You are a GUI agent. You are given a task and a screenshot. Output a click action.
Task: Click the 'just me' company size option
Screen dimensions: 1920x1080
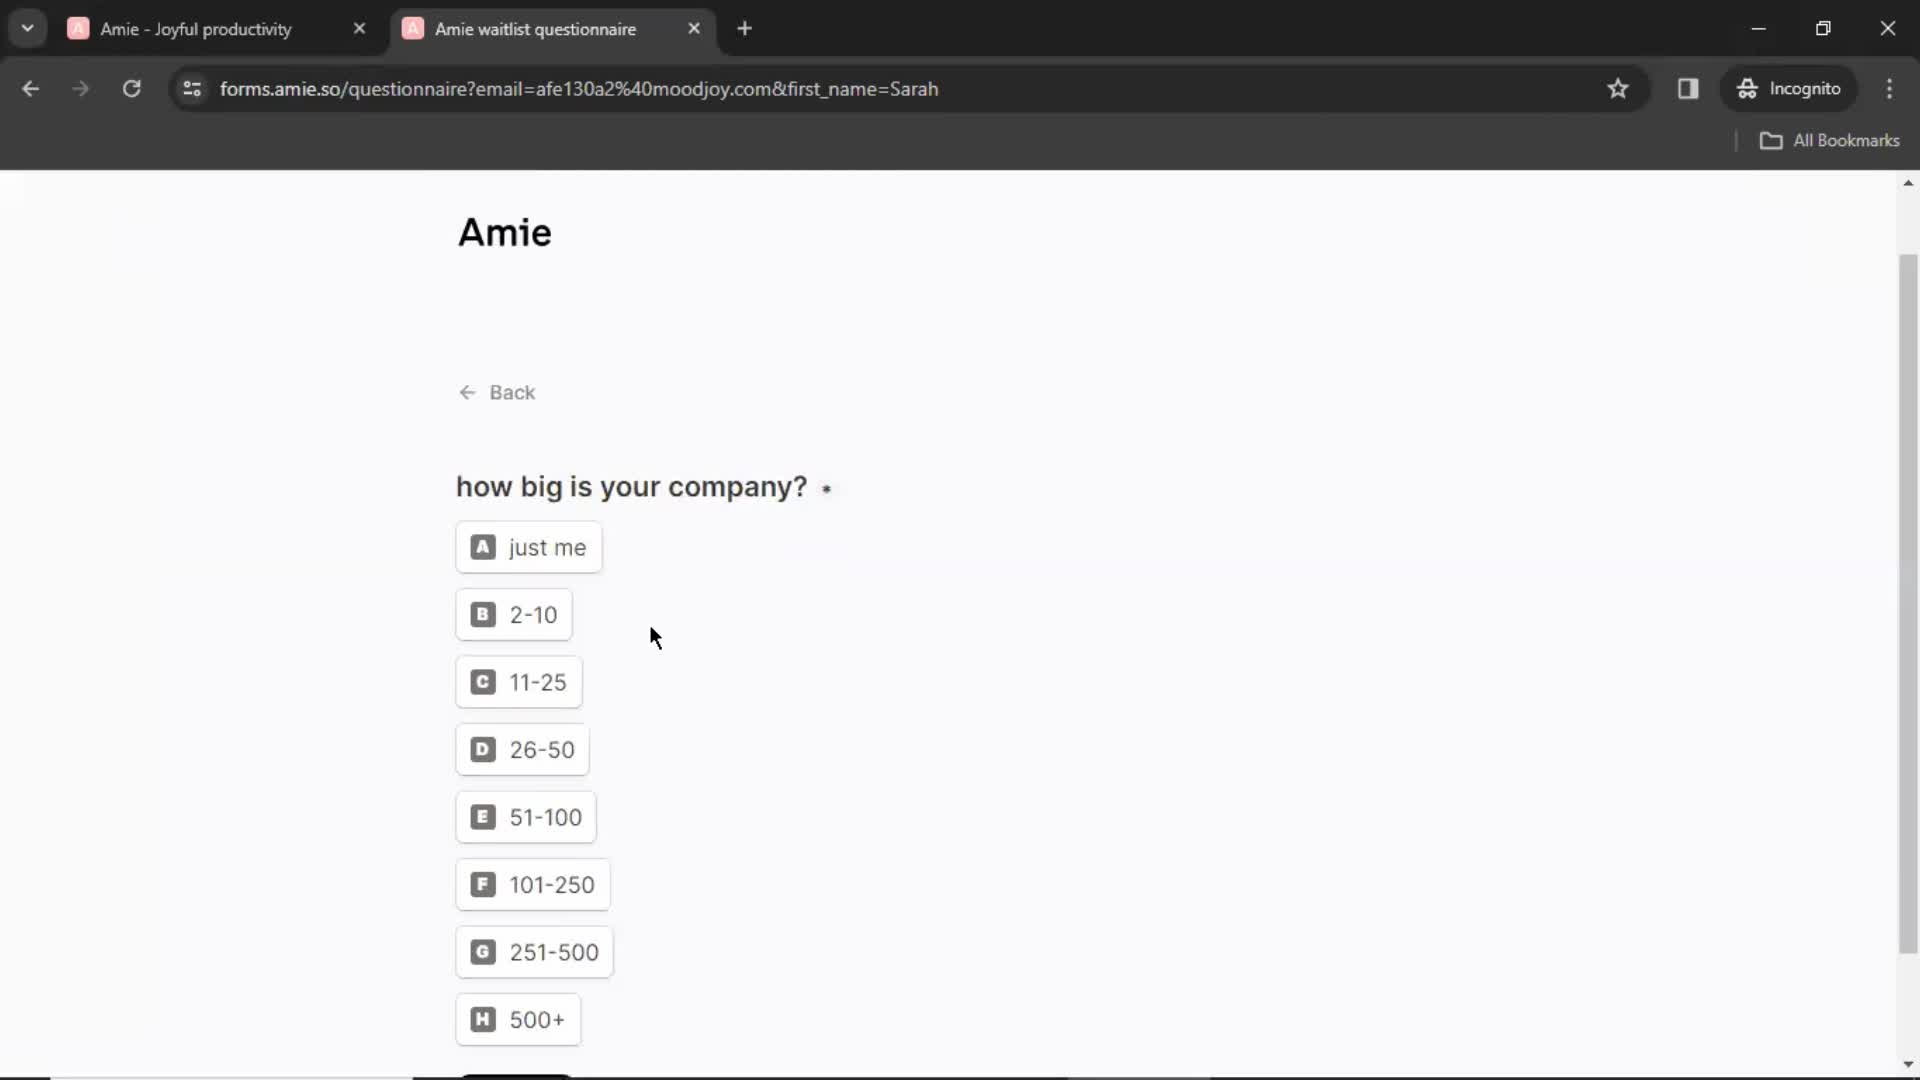pyautogui.click(x=530, y=547)
